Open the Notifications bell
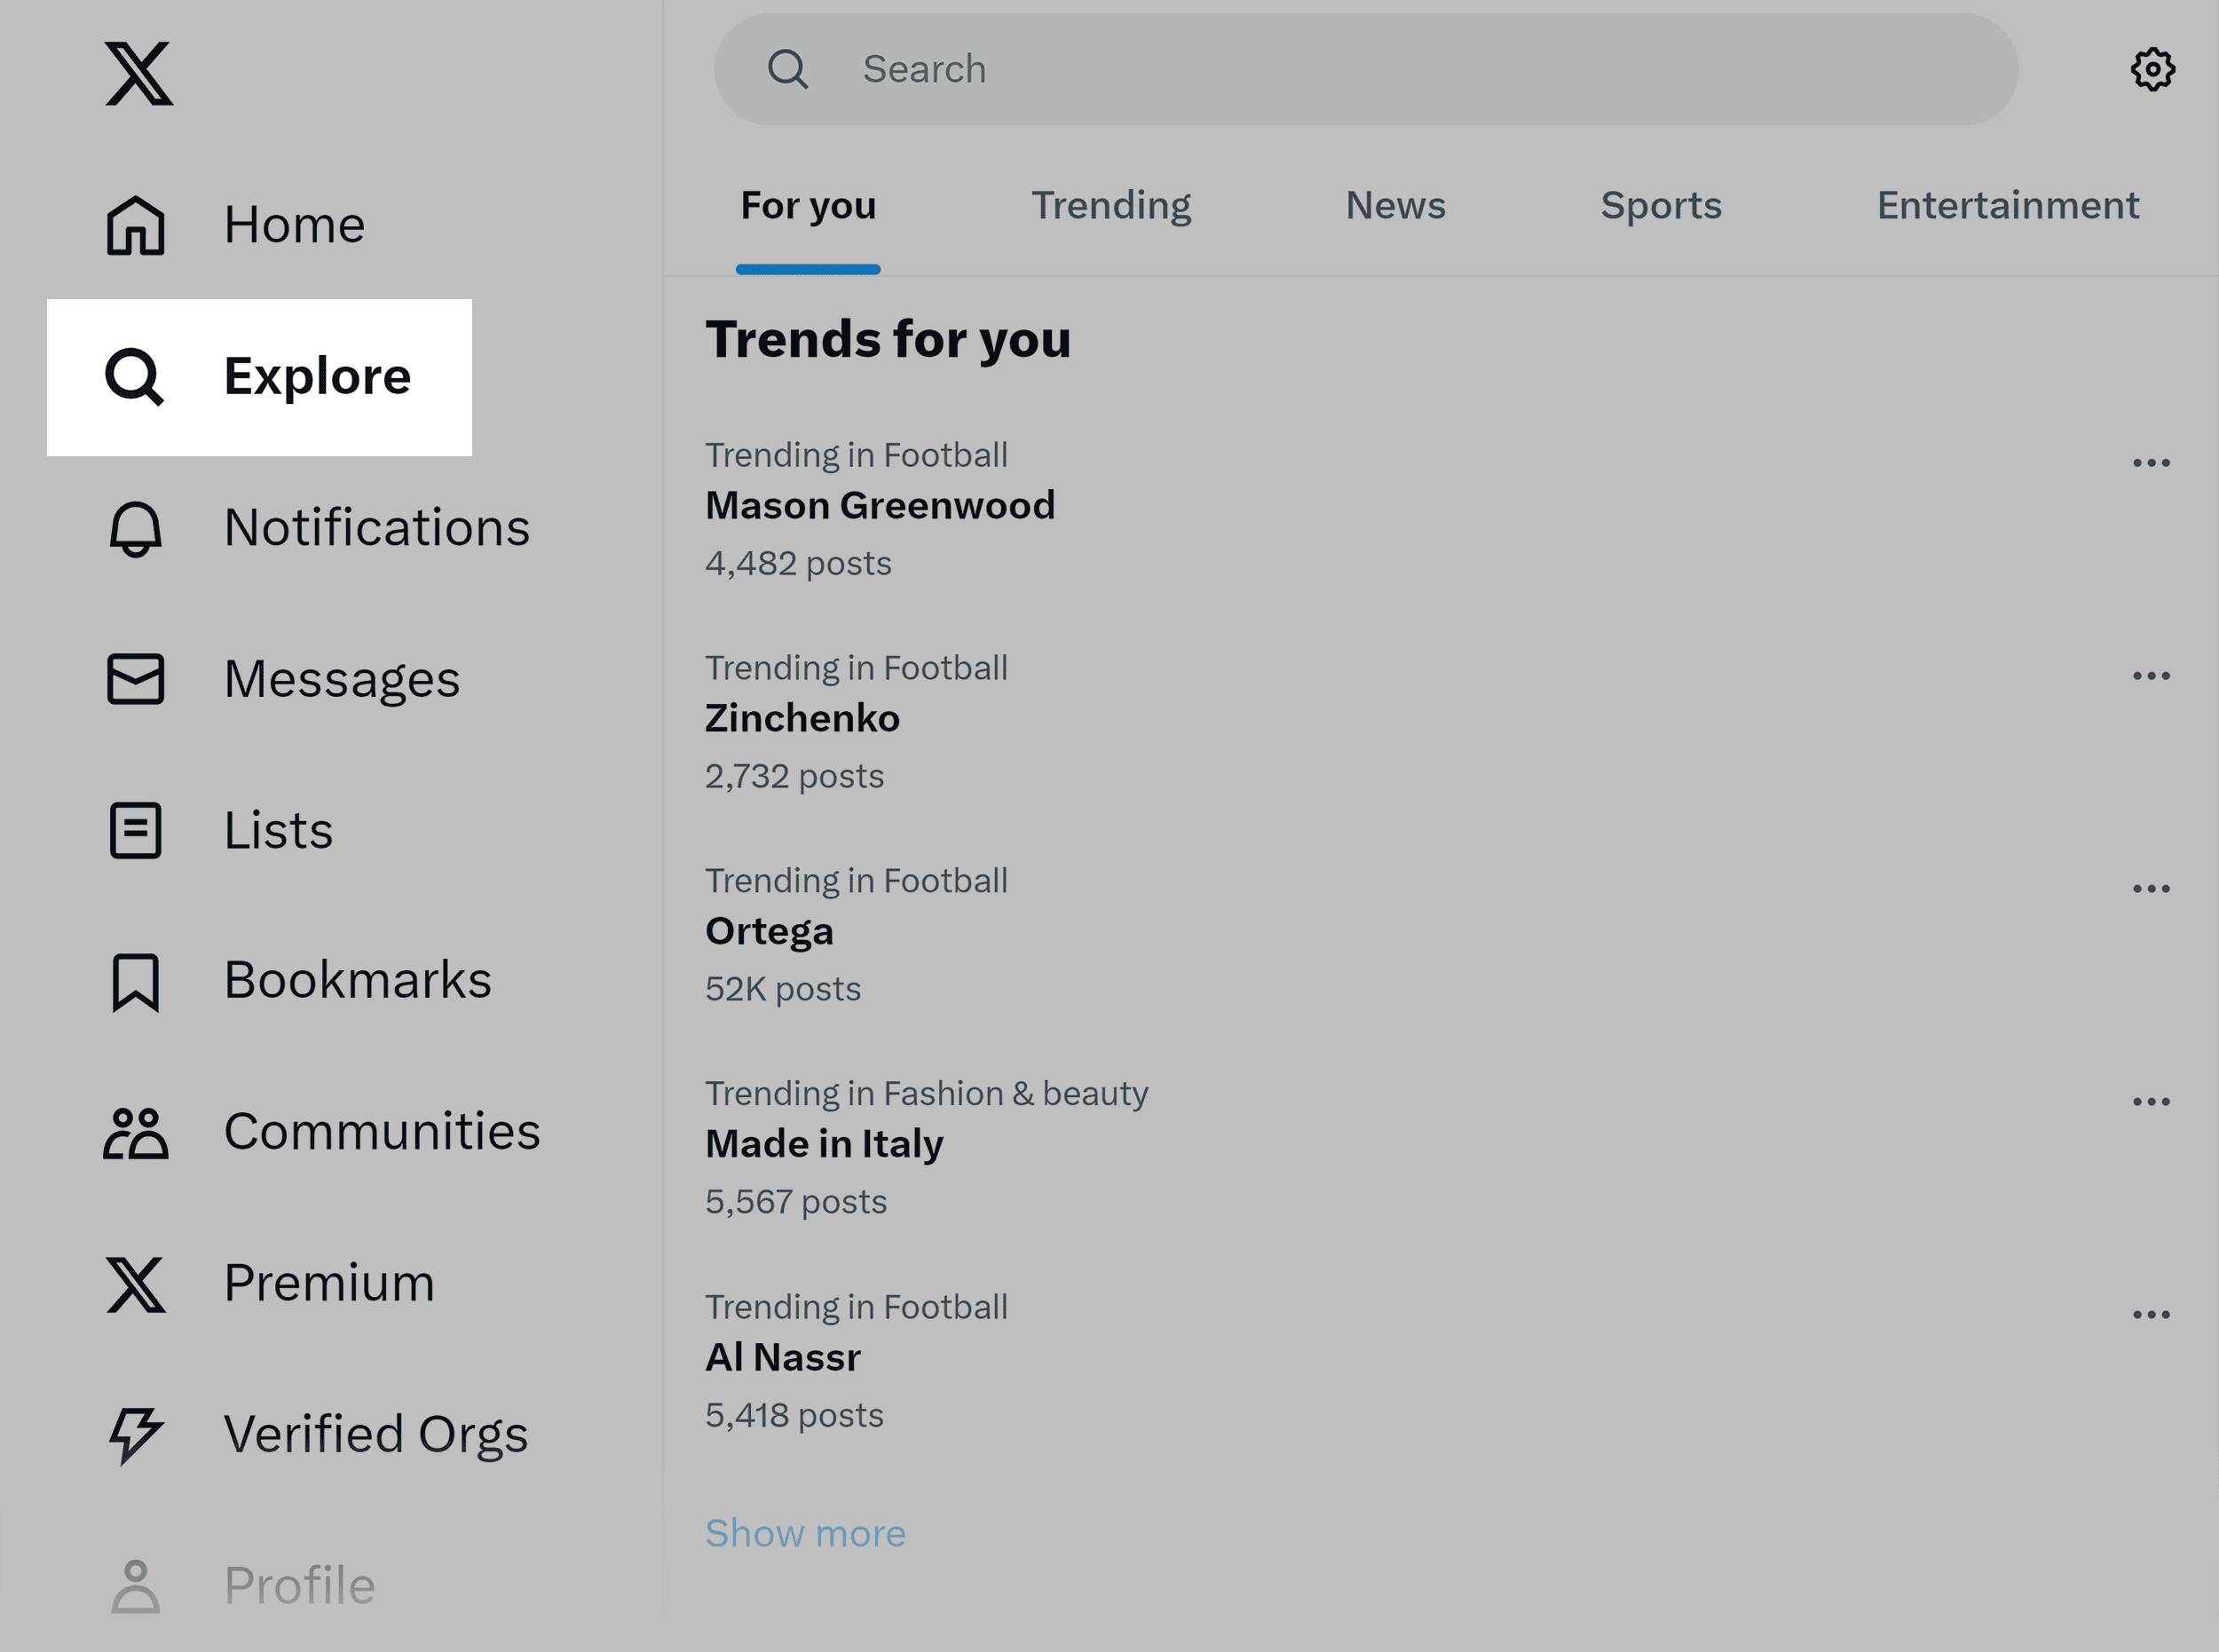This screenshot has width=2219, height=1652. [x=135, y=528]
